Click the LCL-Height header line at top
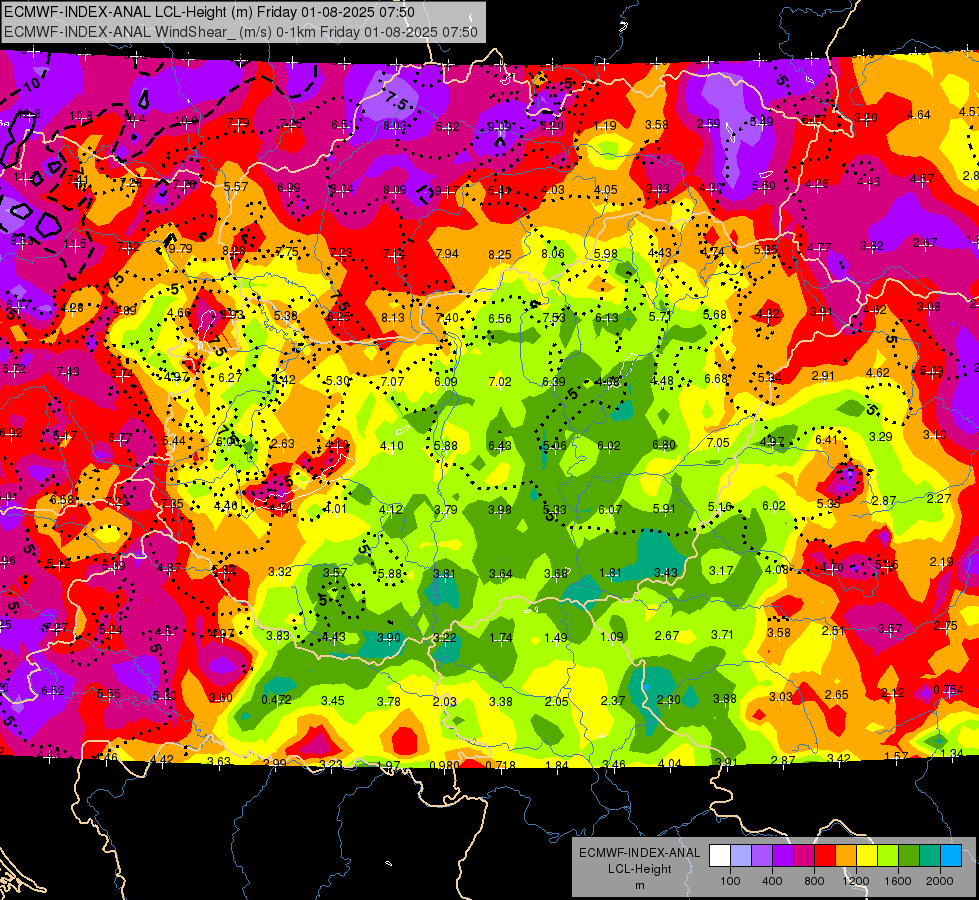 (209, 12)
